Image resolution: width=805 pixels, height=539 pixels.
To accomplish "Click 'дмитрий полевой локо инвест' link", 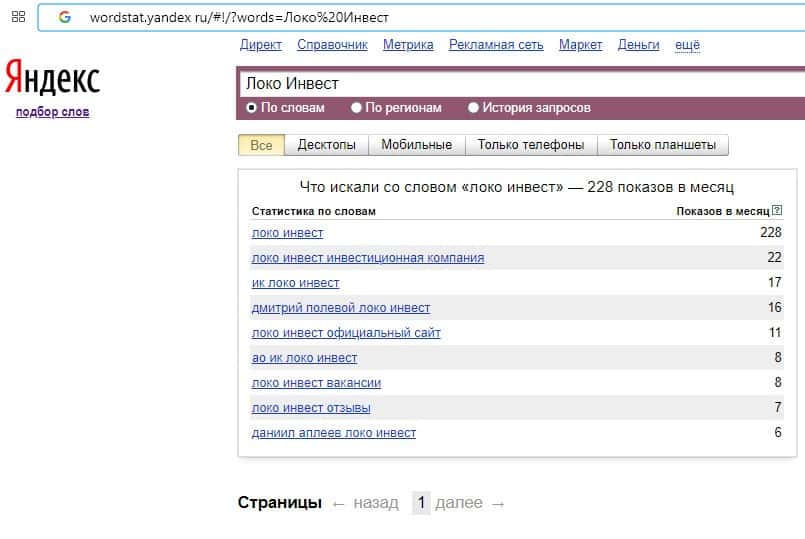I will pos(341,308).
